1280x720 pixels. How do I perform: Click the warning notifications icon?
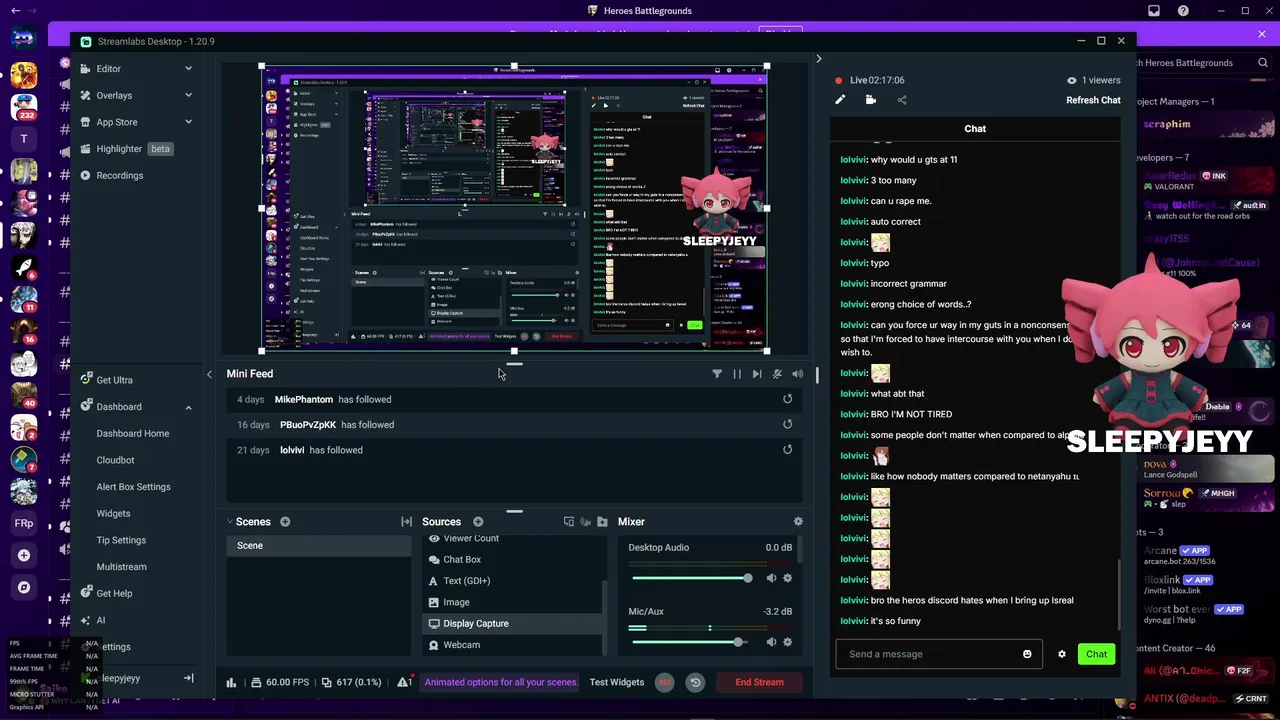(x=404, y=682)
